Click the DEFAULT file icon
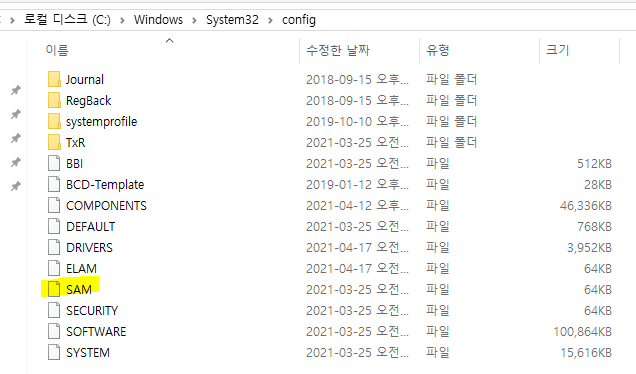The image size is (636, 374). pyautogui.click(x=54, y=226)
